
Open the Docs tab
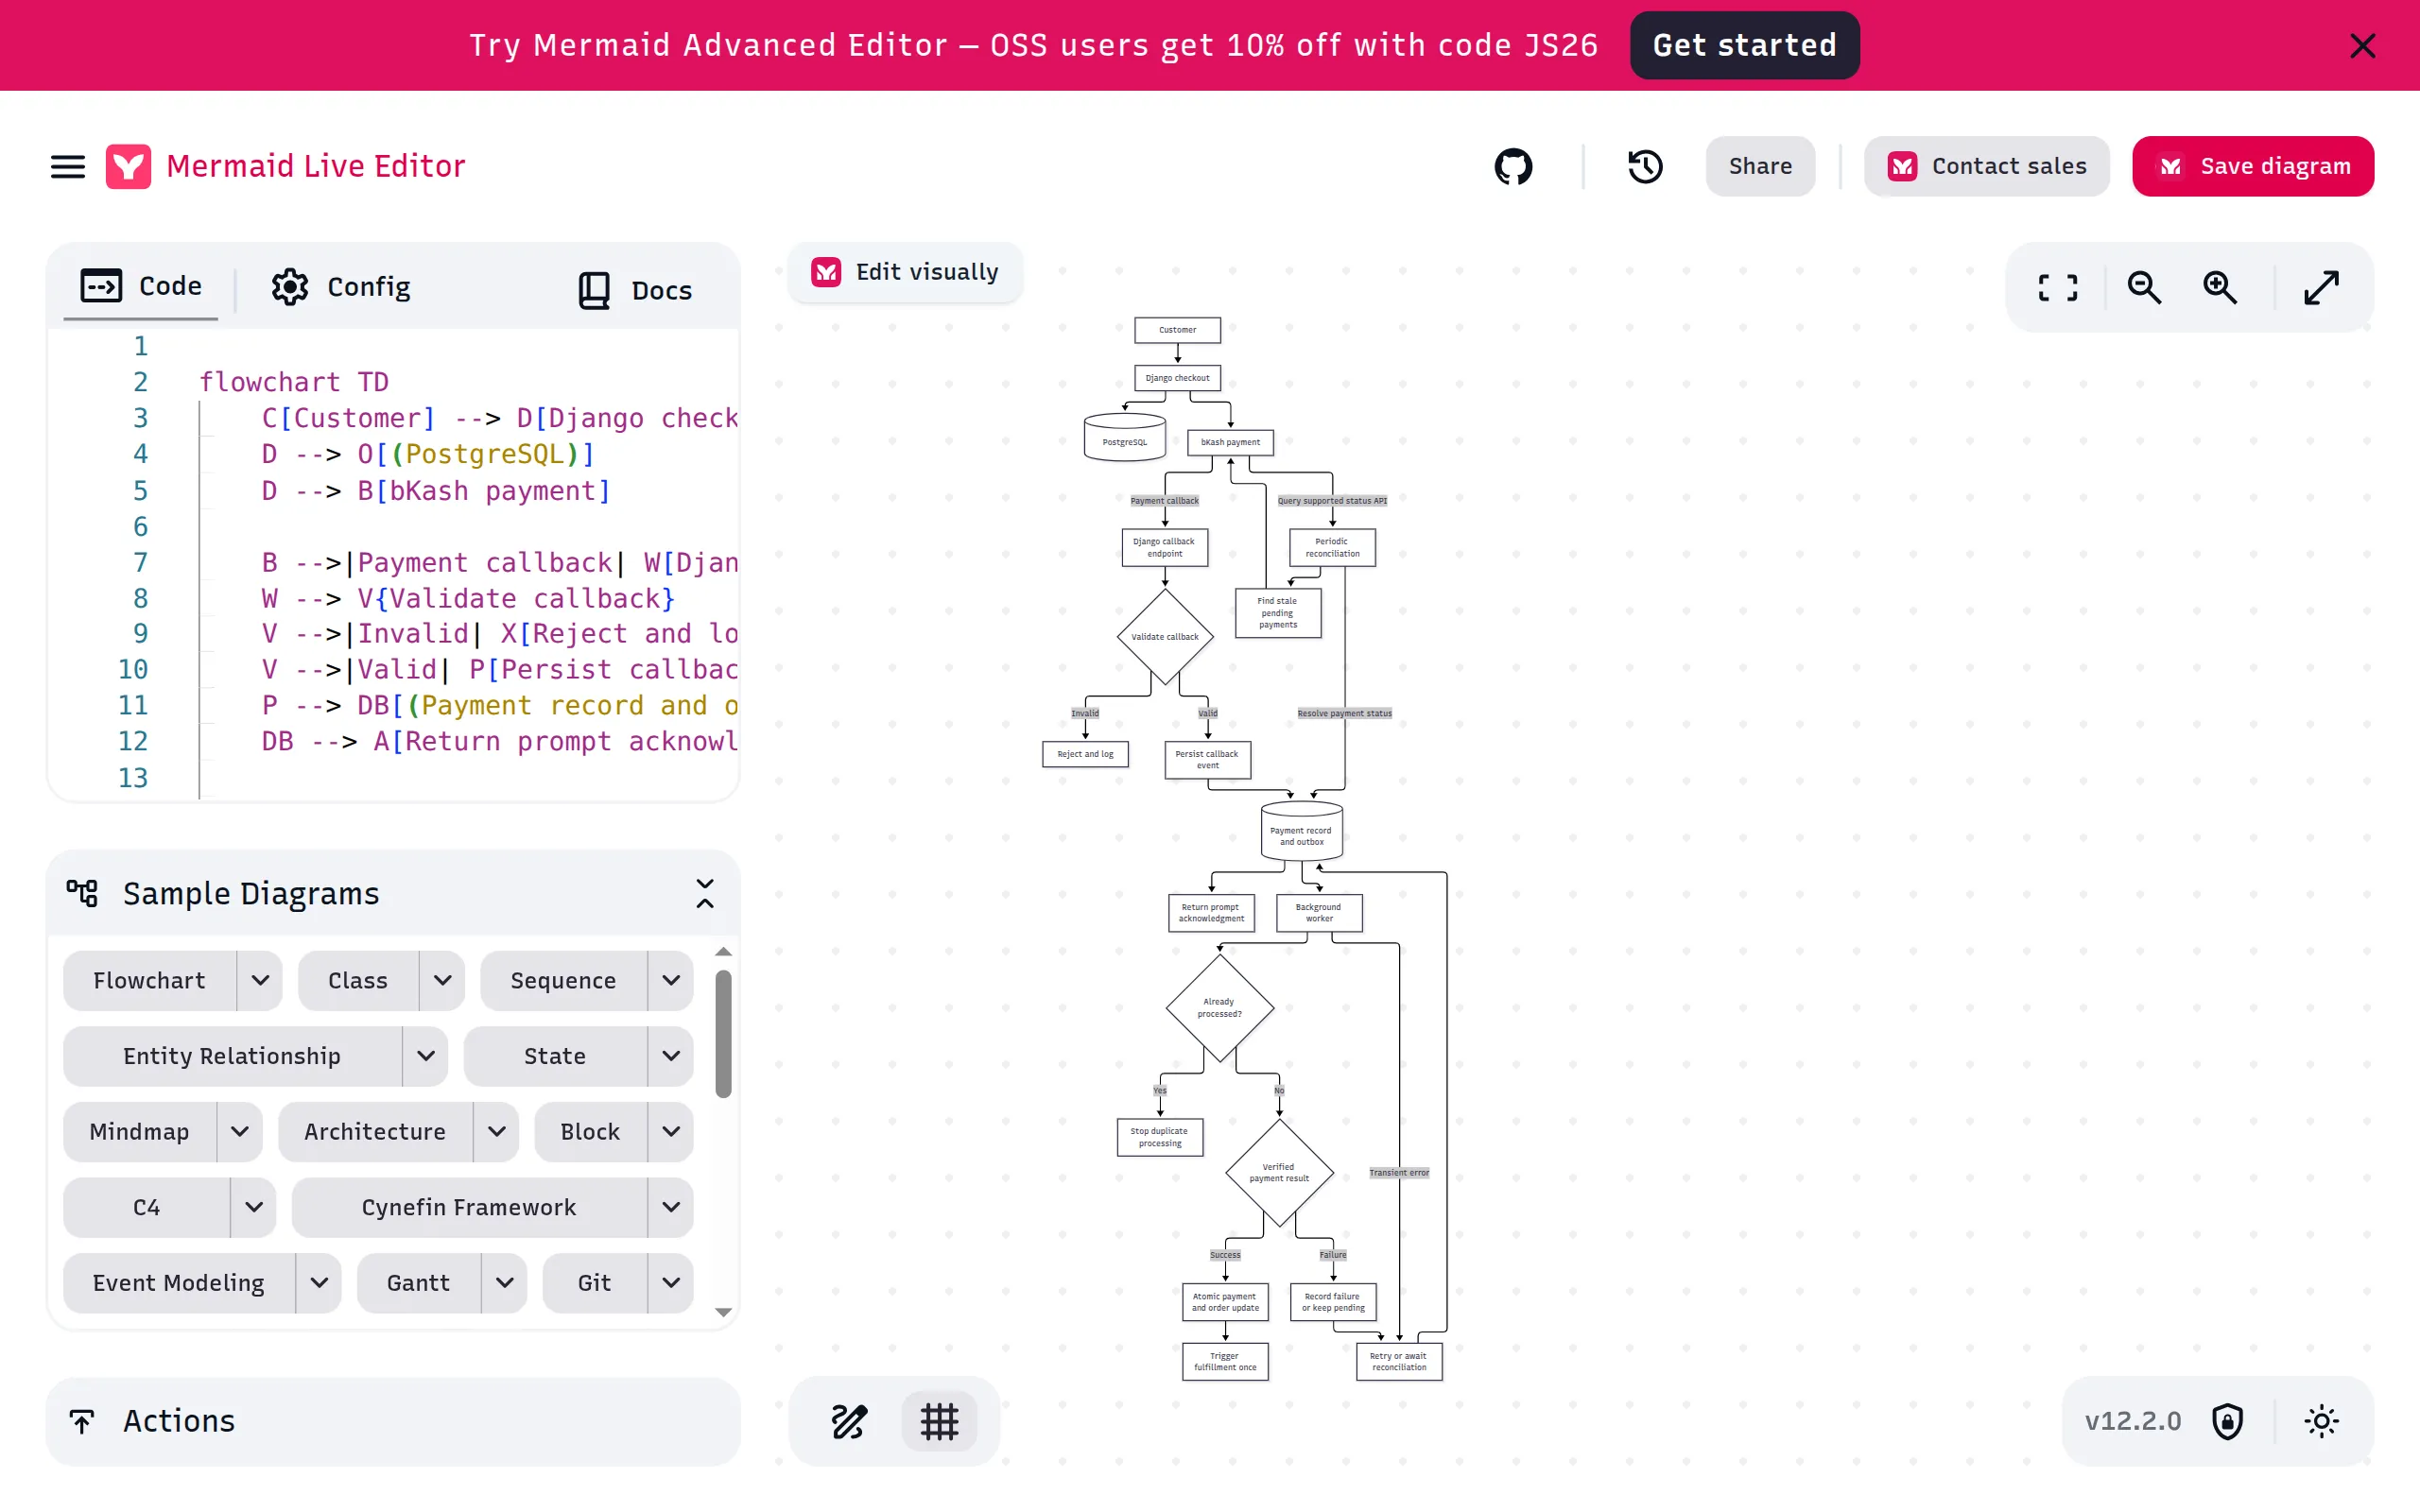[x=635, y=290]
